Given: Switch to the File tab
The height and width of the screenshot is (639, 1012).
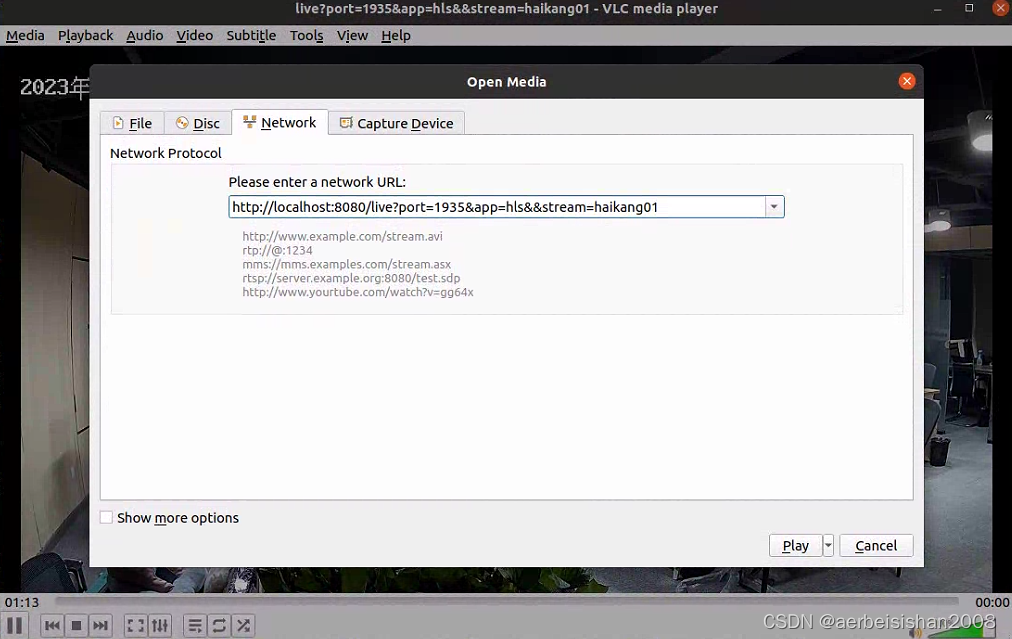Looking at the screenshot, I should point(132,123).
